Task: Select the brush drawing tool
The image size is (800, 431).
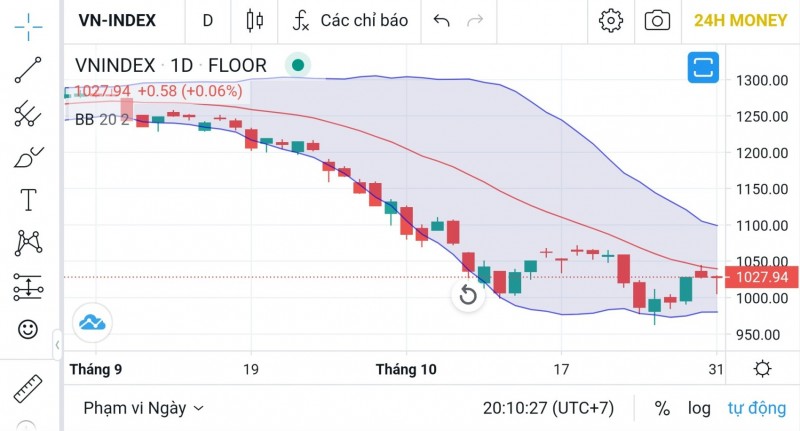Action: (x=28, y=157)
